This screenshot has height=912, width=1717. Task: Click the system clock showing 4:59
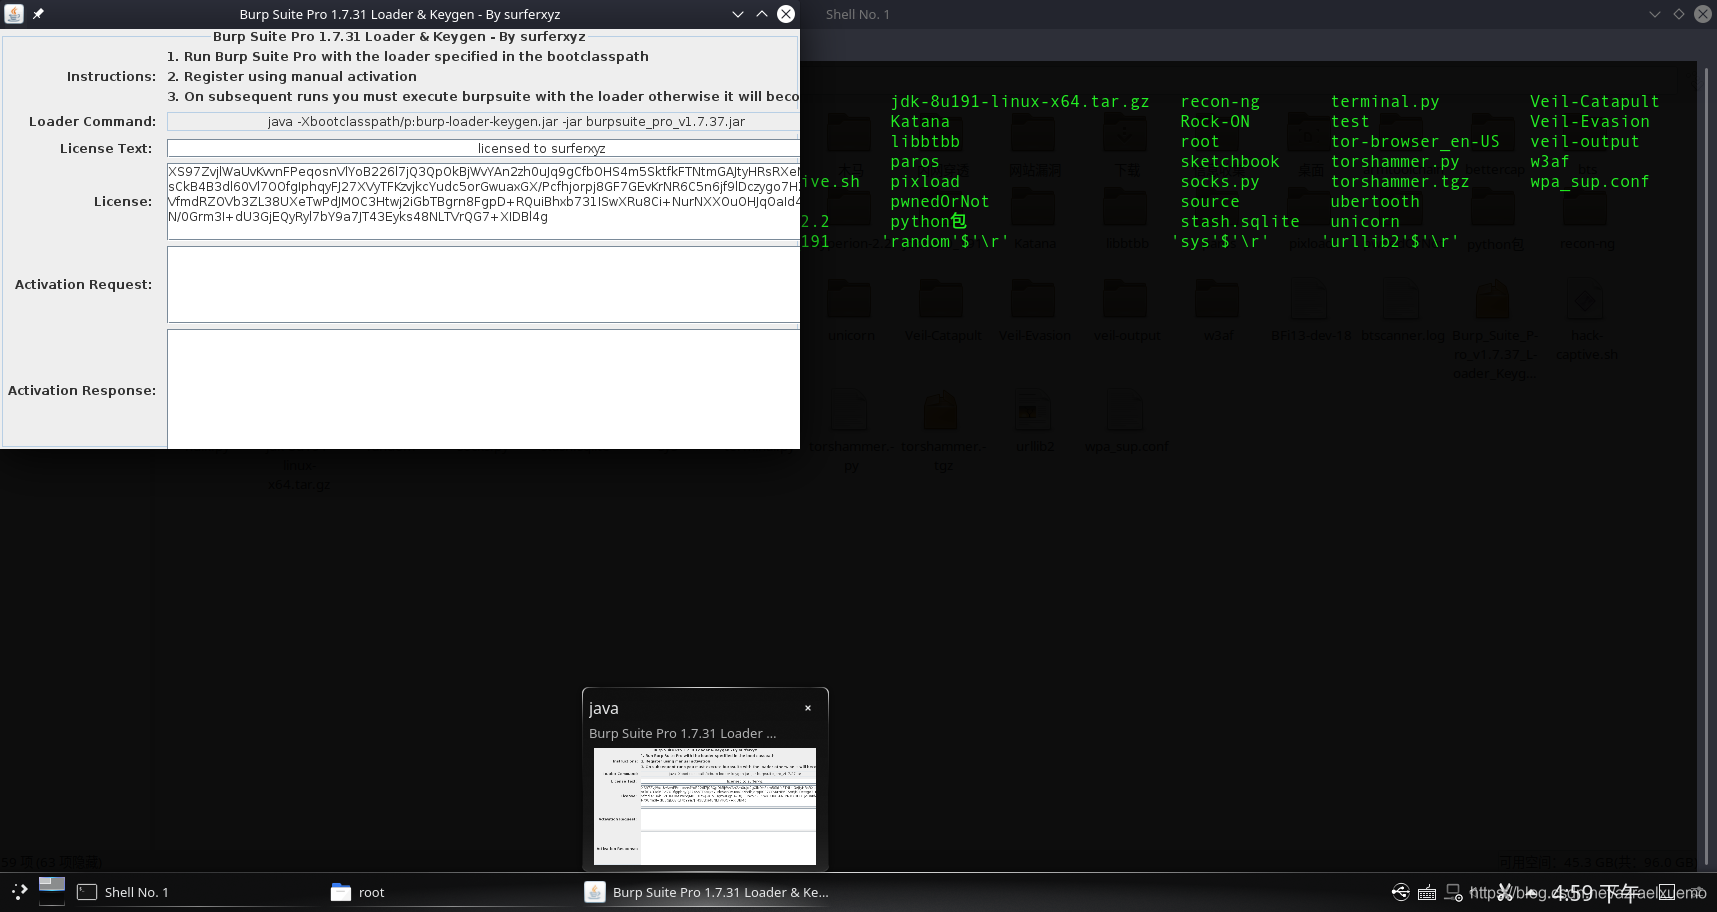pos(1594,892)
